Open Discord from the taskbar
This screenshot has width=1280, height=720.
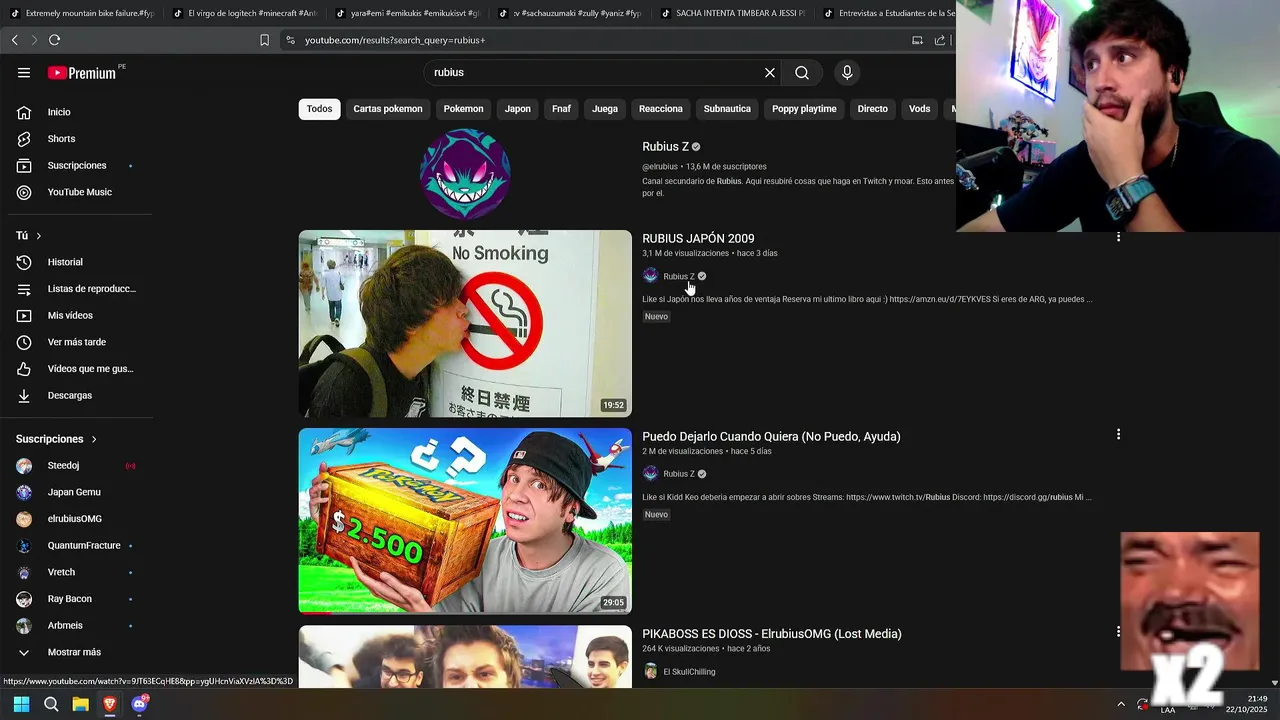pos(139,704)
